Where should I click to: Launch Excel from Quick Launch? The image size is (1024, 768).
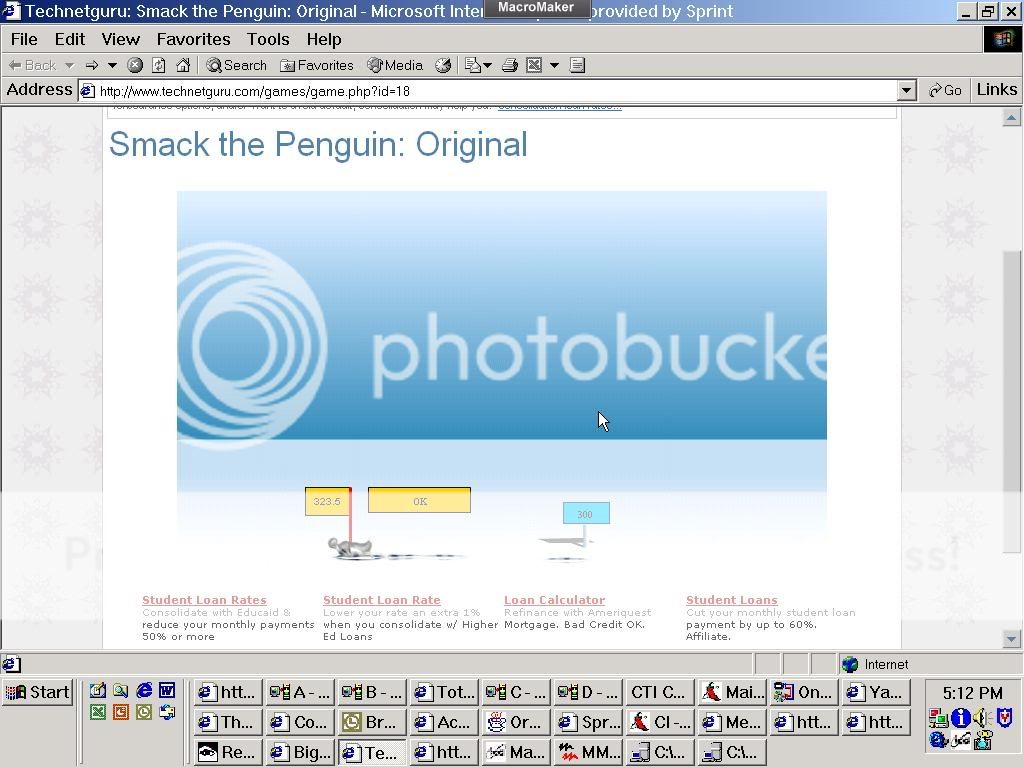tap(98, 712)
